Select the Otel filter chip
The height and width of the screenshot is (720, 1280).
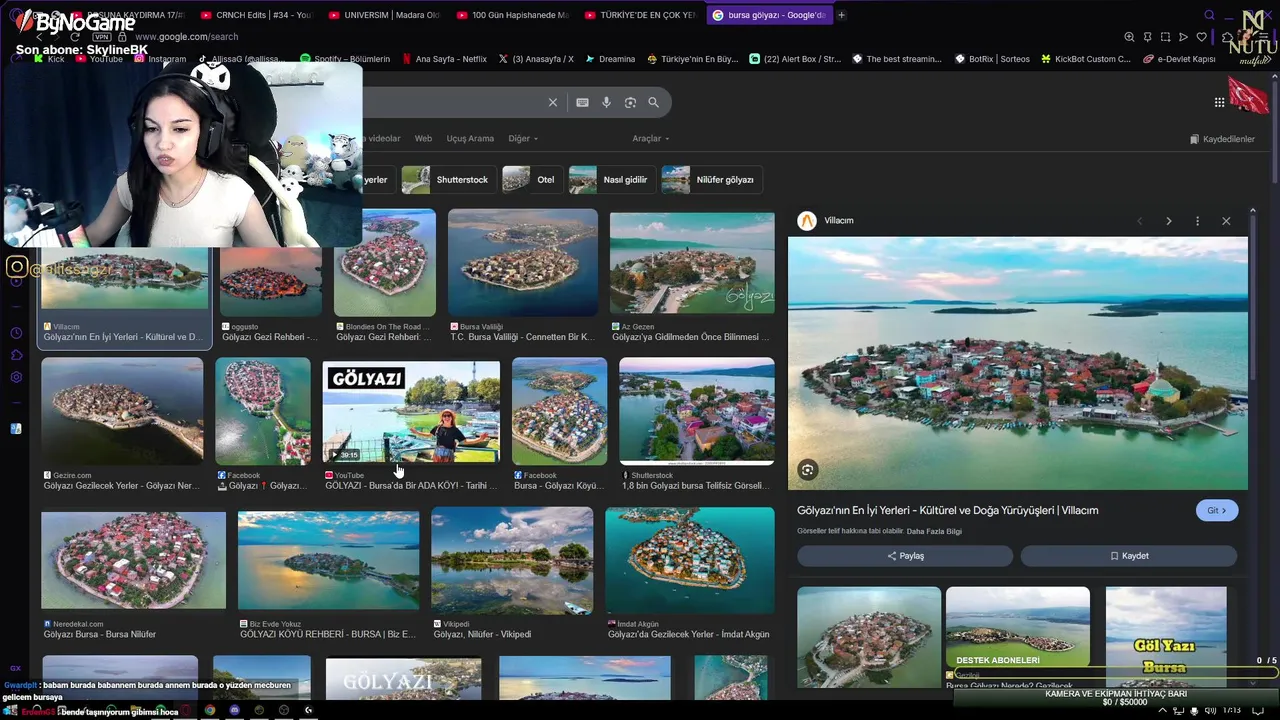click(x=531, y=180)
